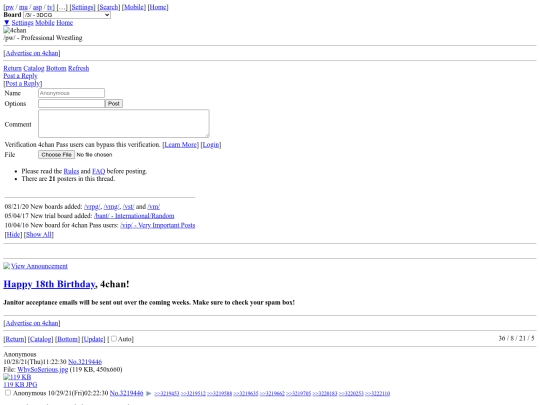The width and height of the screenshot is (540, 405).
Task: Open the Rules link
Action: (x=71, y=171)
